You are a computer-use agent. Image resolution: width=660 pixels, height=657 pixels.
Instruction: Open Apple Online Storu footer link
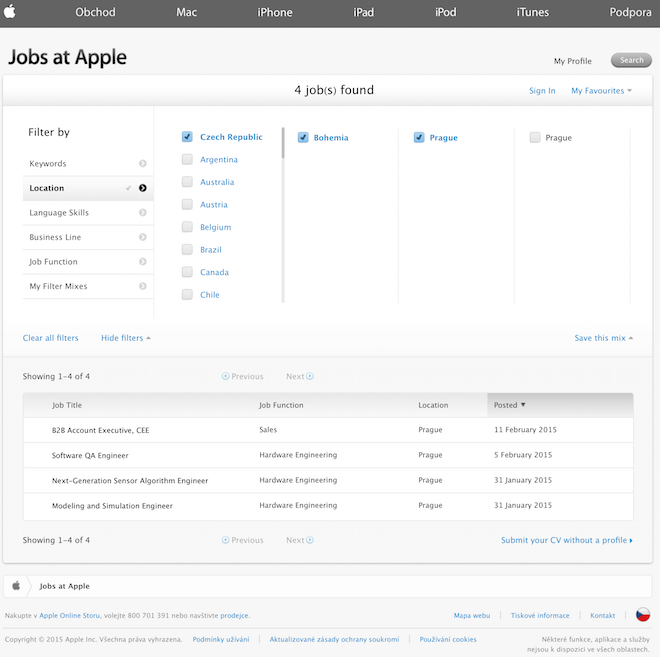(69, 615)
